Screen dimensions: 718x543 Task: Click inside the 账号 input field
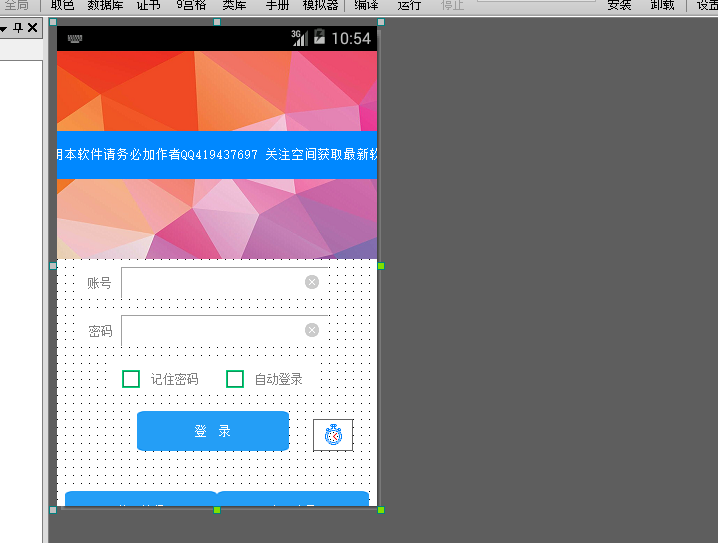[x=212, y=283]
